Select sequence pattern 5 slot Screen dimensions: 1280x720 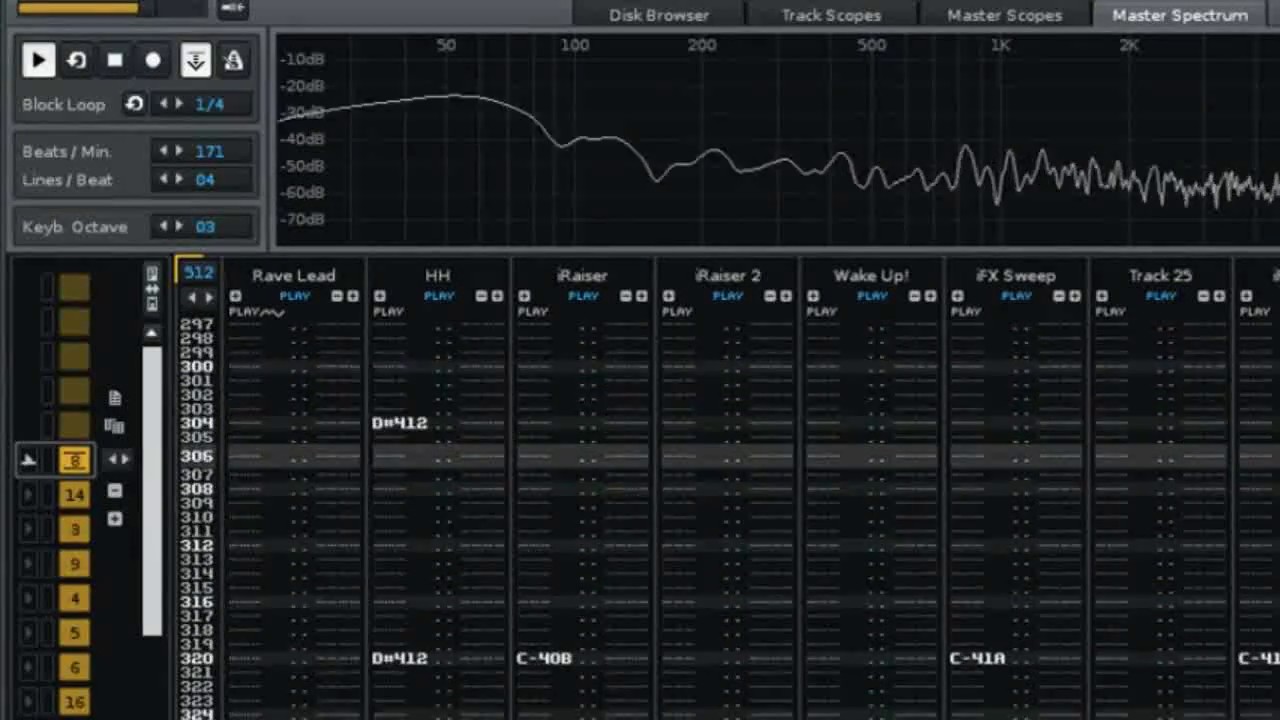click(74, 633)
